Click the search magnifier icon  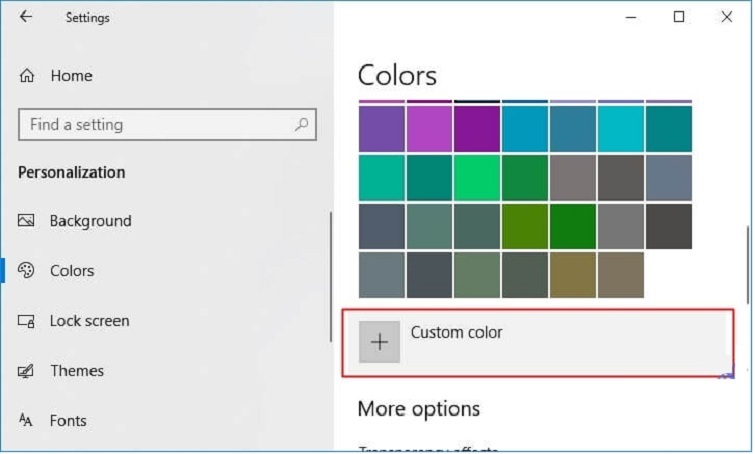point(301,125)
